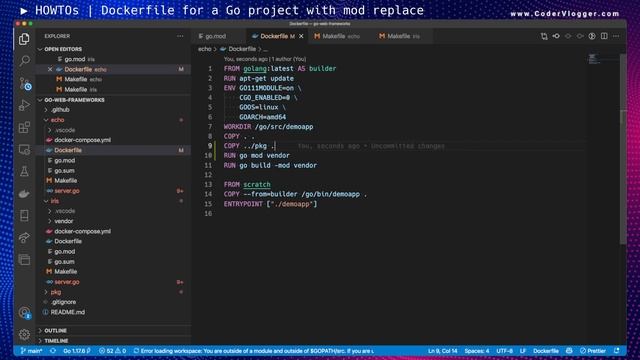Screen dimensions: 640x360
Task: Click the sync changes status icon
Action: pyautogui.click(x=53, y=351)
